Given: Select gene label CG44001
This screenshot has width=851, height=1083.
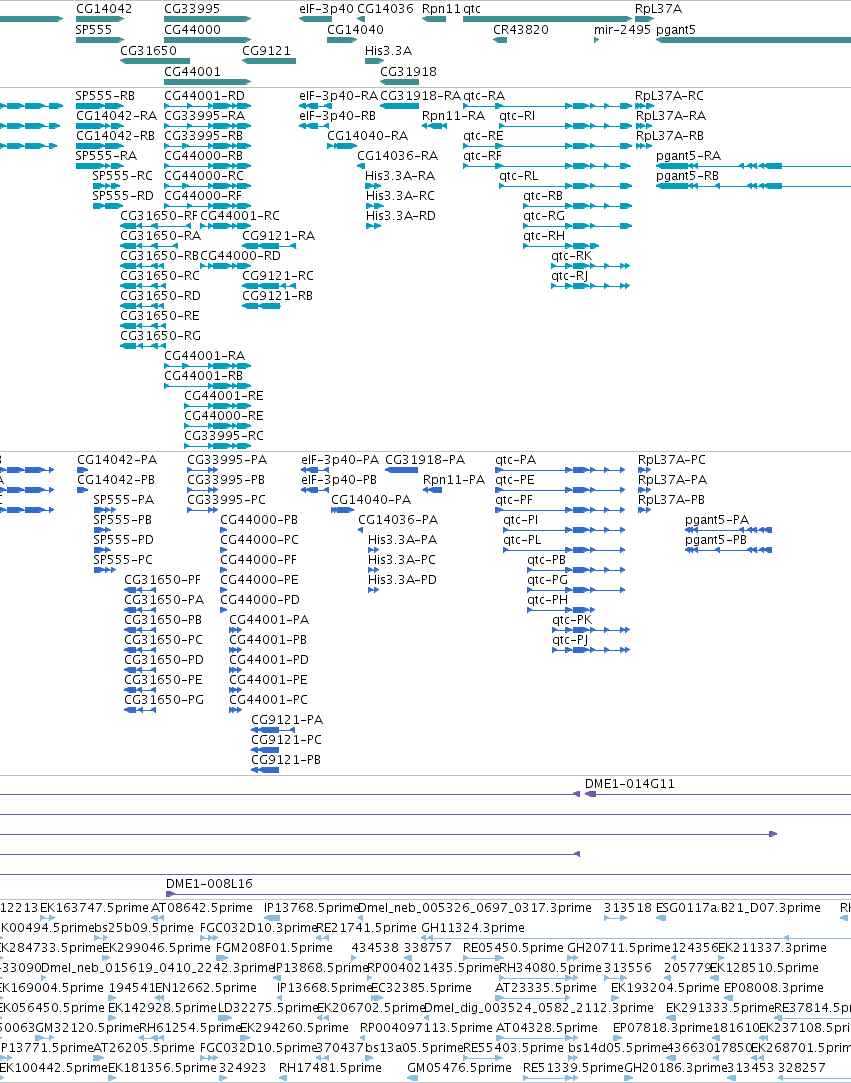Looking at the screenshot, I should click(x=193, y=71).
